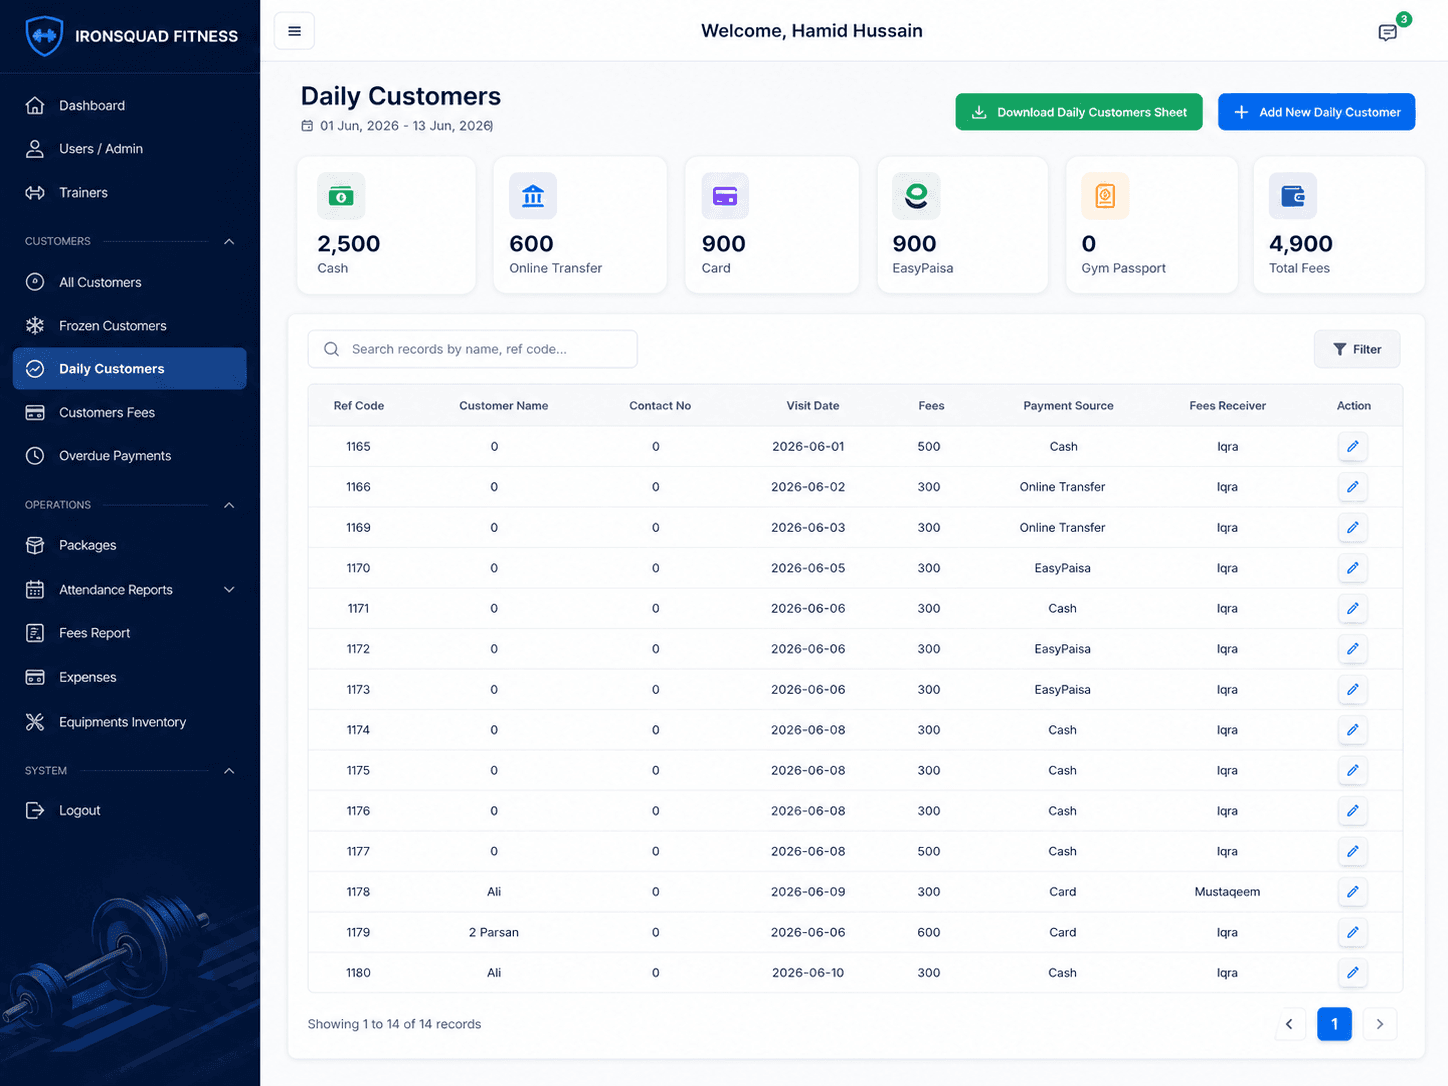
Task: Go to previous page arrow
Action: (1289, 1024)
